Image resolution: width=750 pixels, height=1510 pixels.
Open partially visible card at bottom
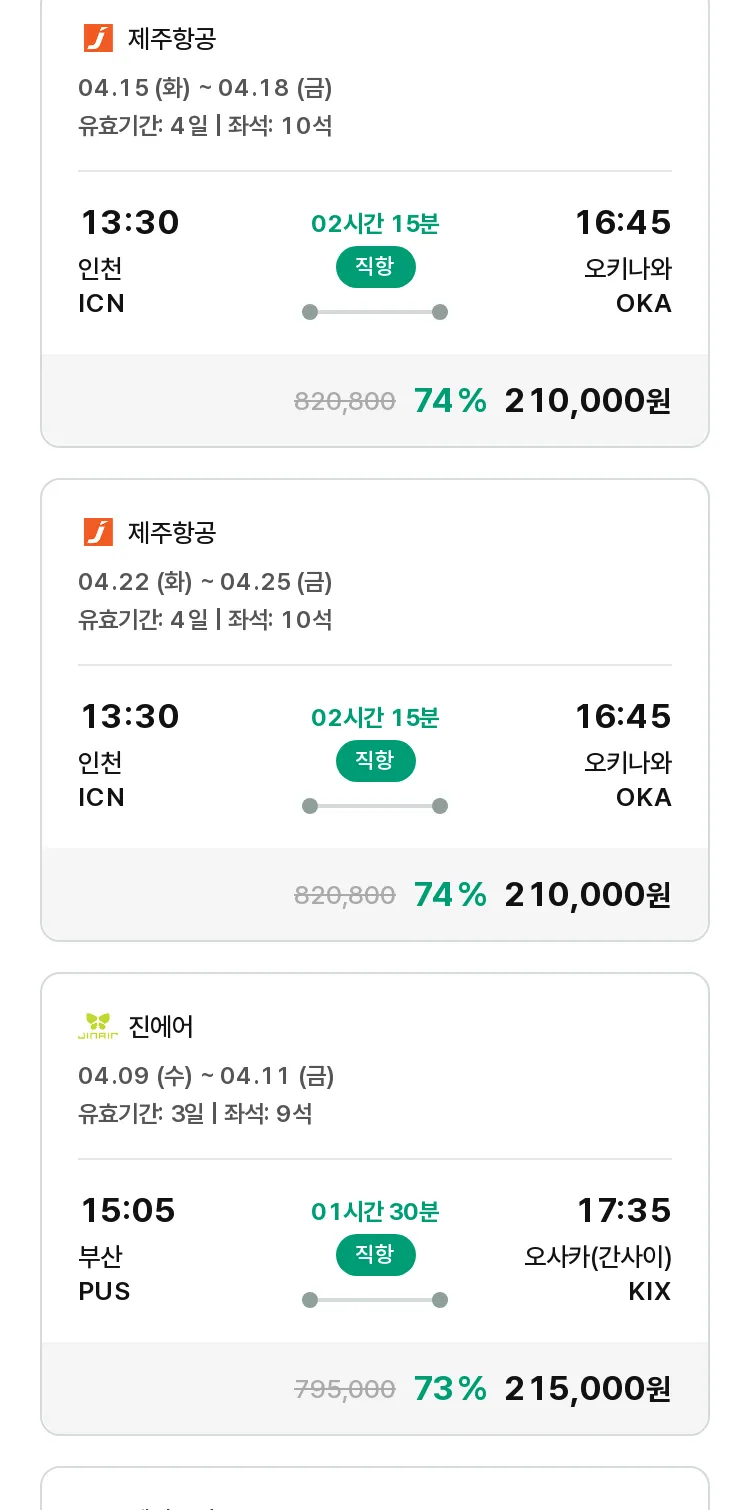pos(375,1488)
